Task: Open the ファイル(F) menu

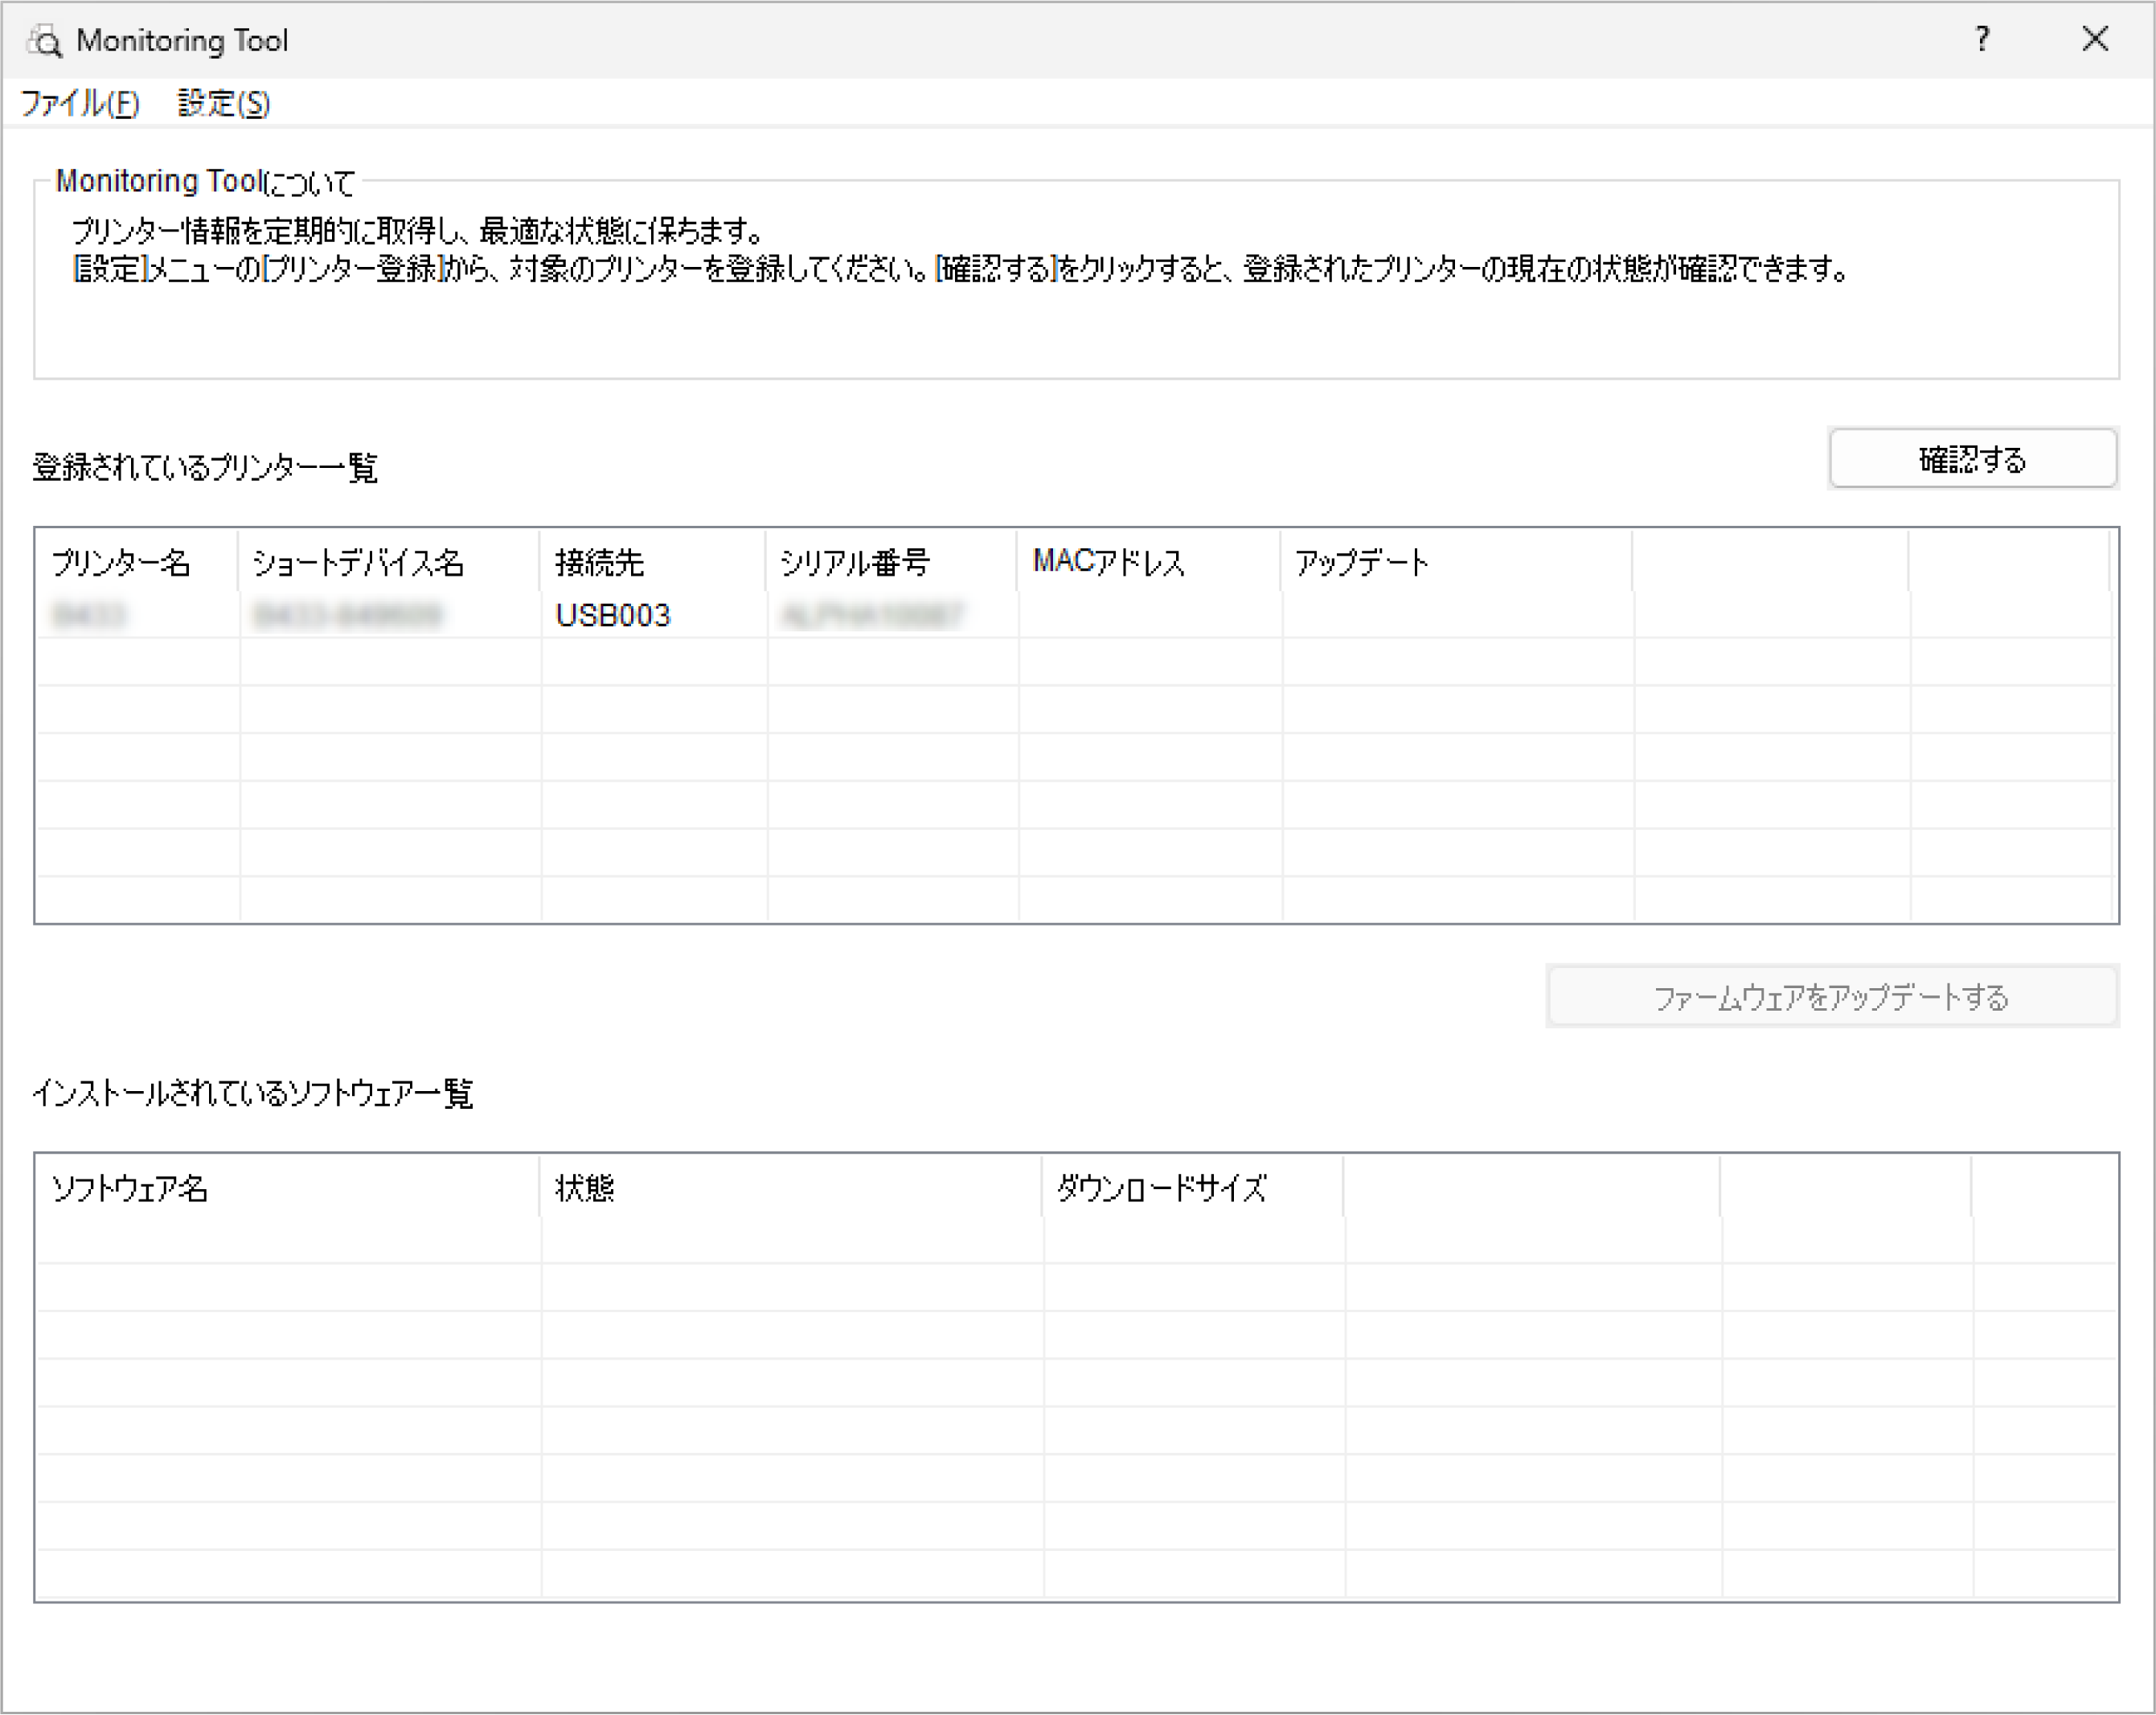Action: pos(80,103)
